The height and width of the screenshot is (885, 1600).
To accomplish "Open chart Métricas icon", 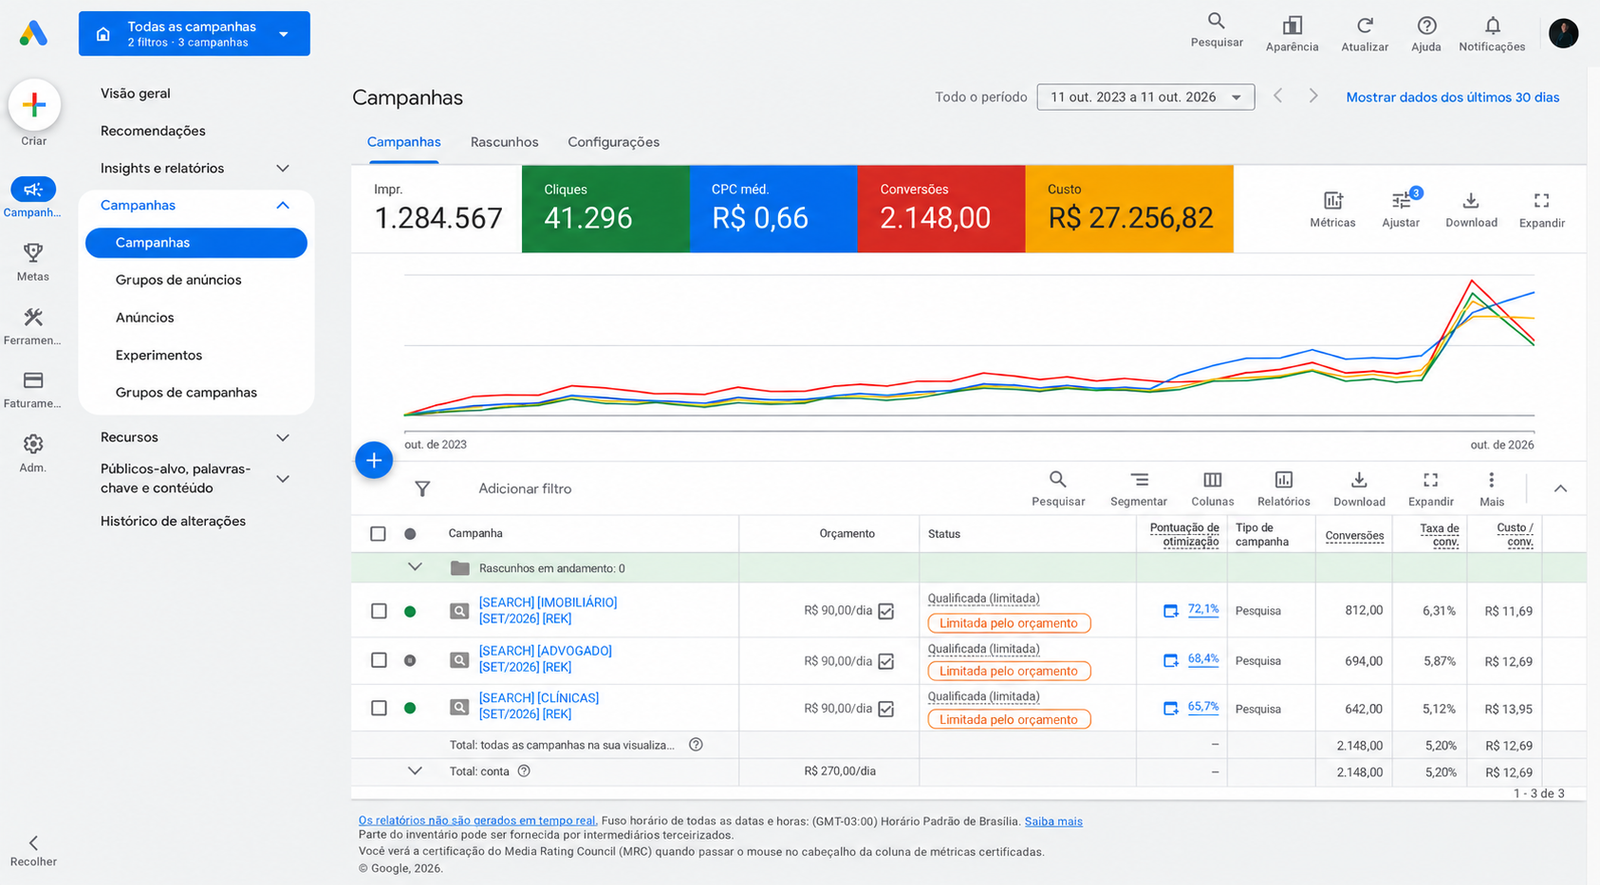I will point(1333,200).
